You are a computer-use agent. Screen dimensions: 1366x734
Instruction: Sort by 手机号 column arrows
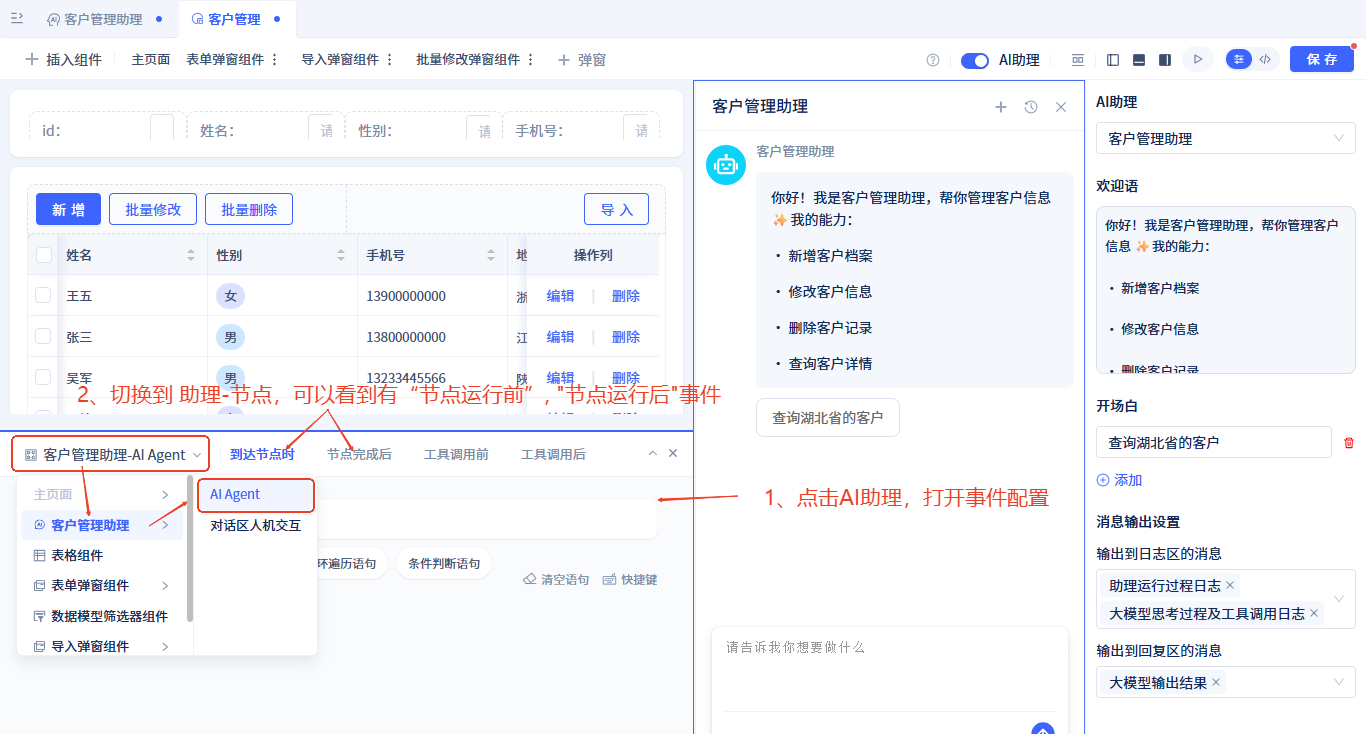point(491,255)
